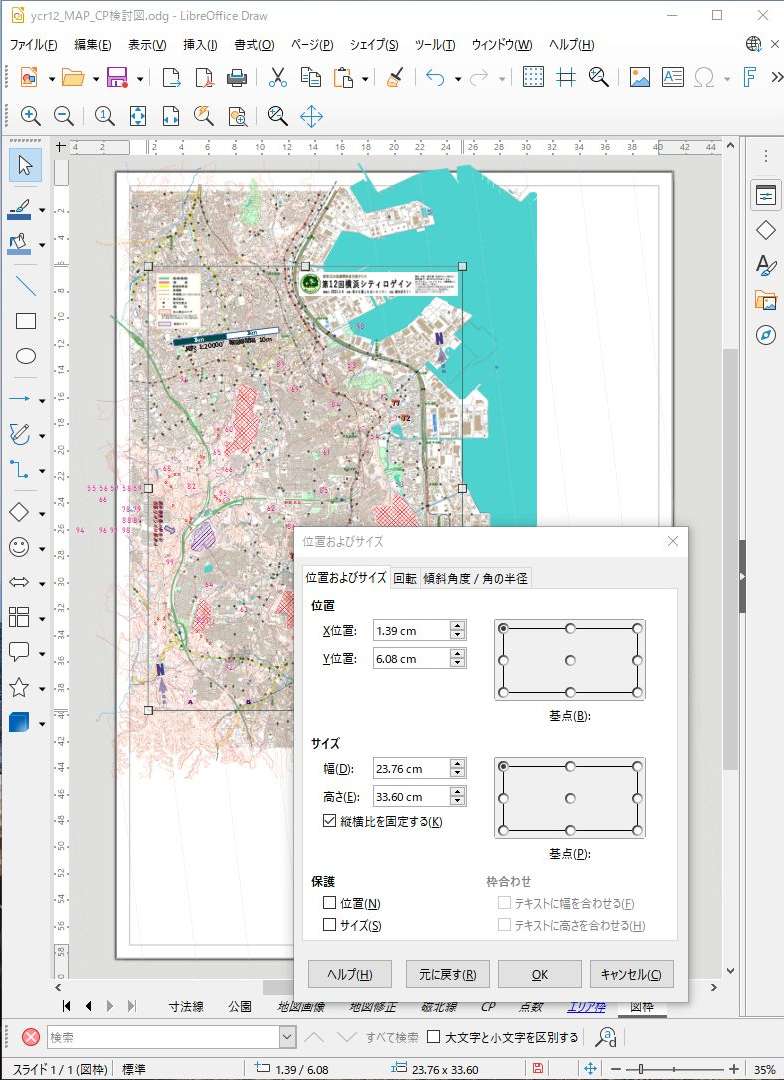Uncheck 縦横比を固定する checkbox

click(330, 821)
